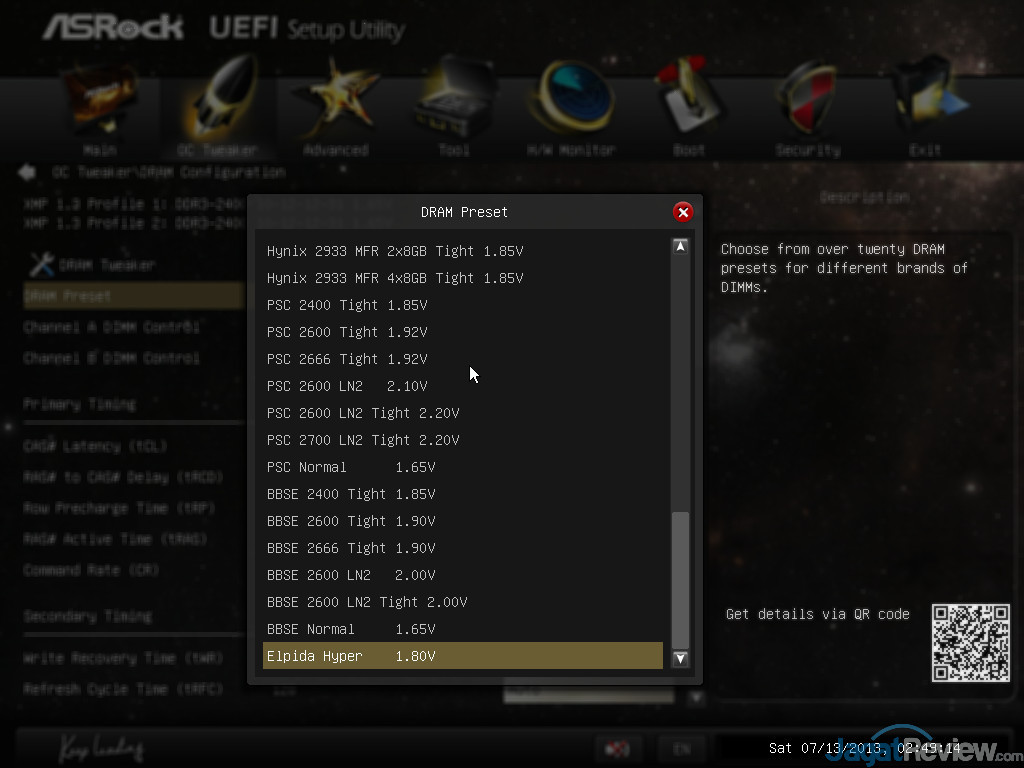Select BBSE 2600 Tight 1.90V preset

tap(462, 521)
